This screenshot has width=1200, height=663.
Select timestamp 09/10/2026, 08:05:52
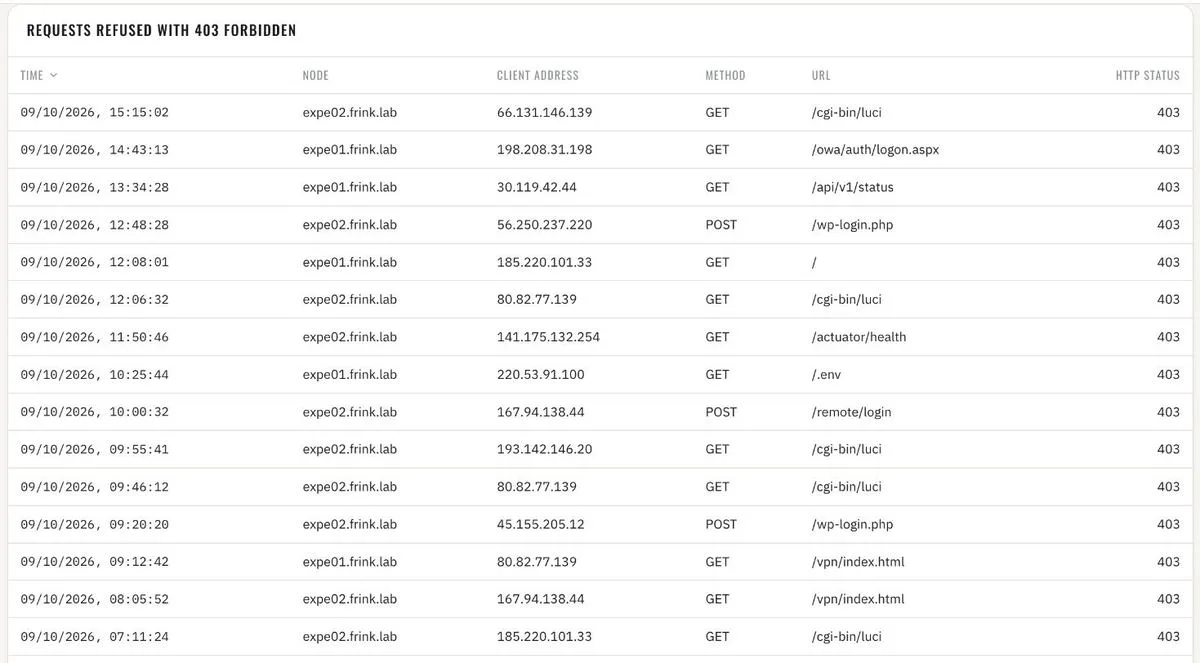point(95,599)
